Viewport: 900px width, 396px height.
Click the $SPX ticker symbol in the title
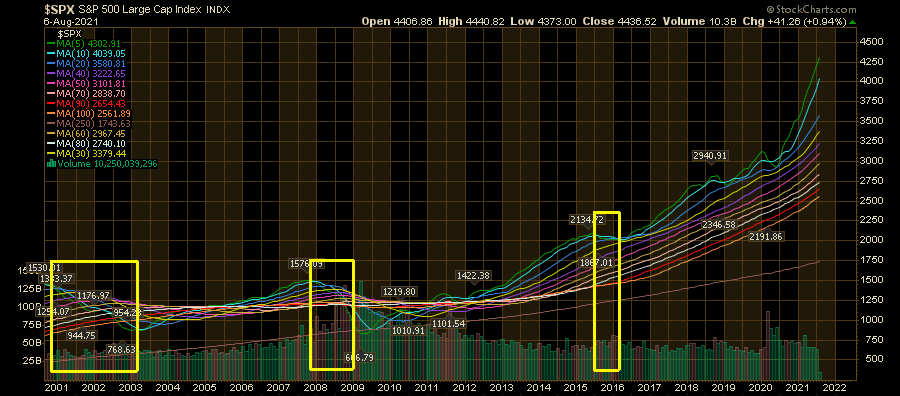59,10
